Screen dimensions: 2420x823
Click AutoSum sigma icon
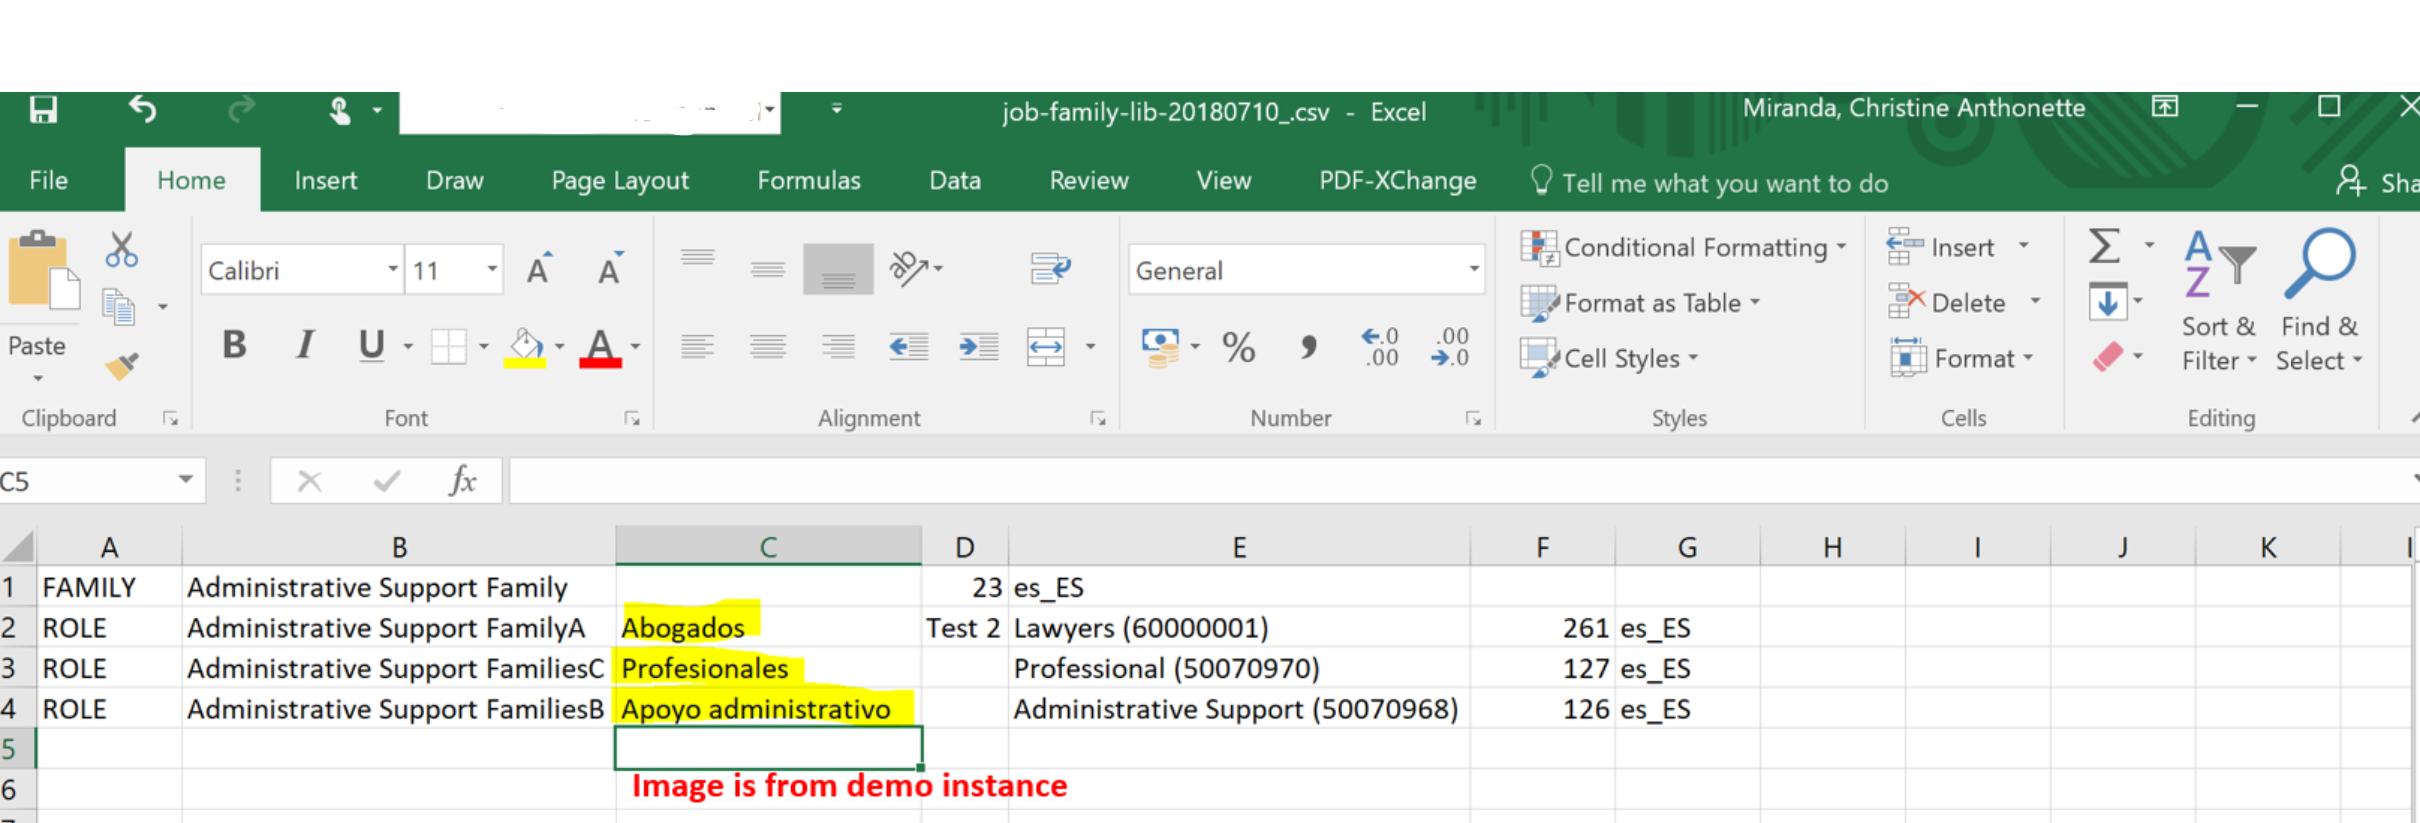[x=2104, y=246]
